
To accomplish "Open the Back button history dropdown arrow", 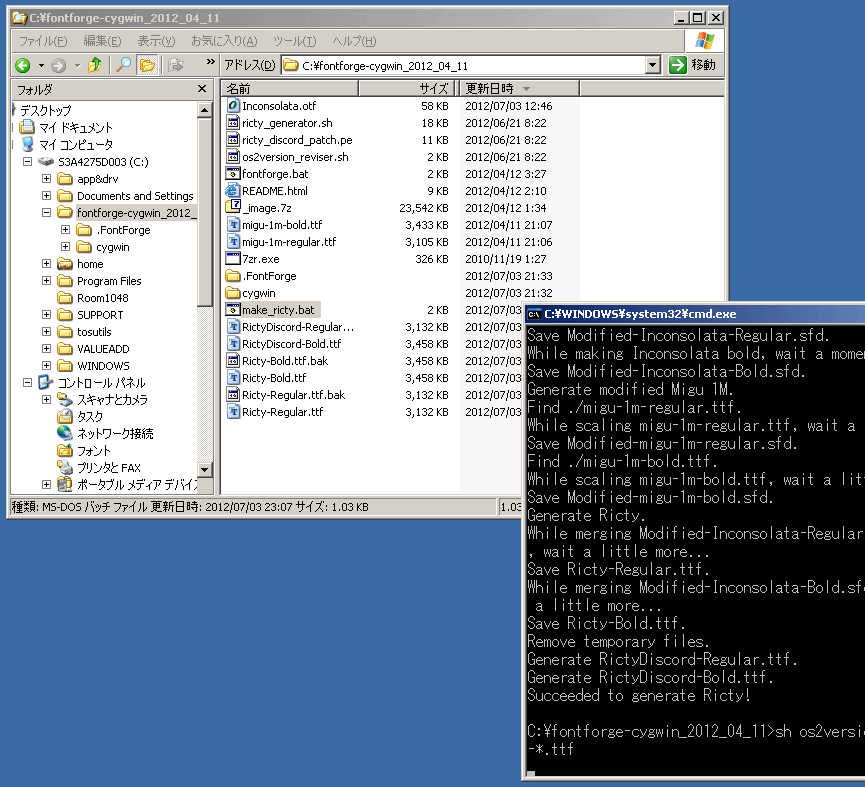I will click(x=41, y=66).
